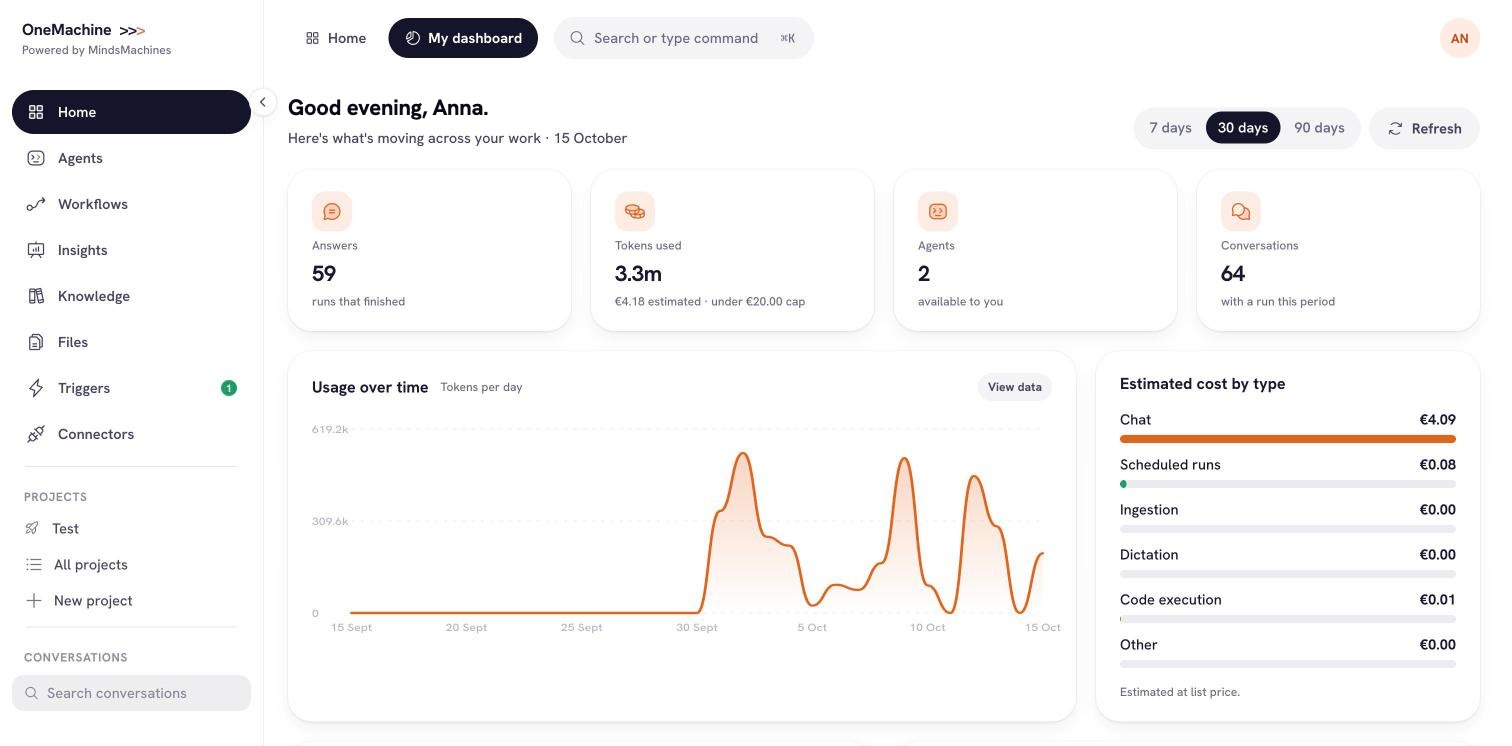Click the Test project rocket icon
Viewport: 1512px width, 746px height.
pyautogui.click(x=33, y=528)
